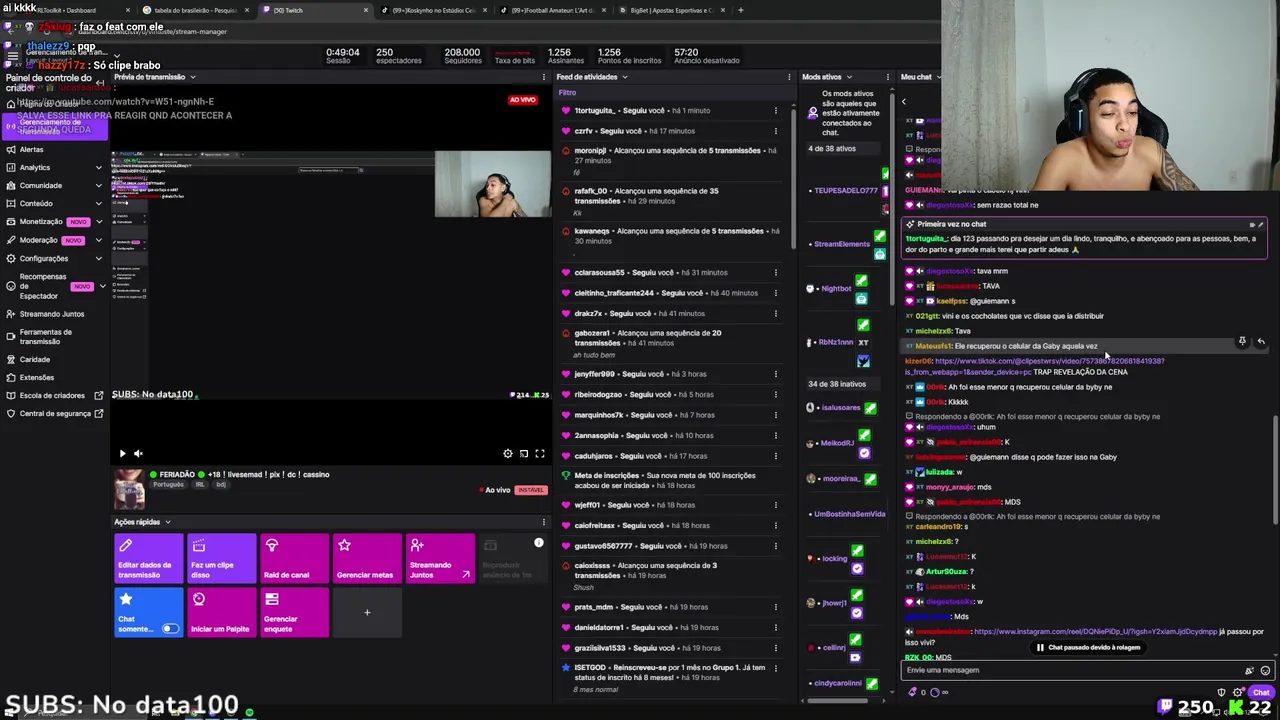Click the moroninpjl watch-streak feed entry
1280x720 pixels.
pos(670,160)
